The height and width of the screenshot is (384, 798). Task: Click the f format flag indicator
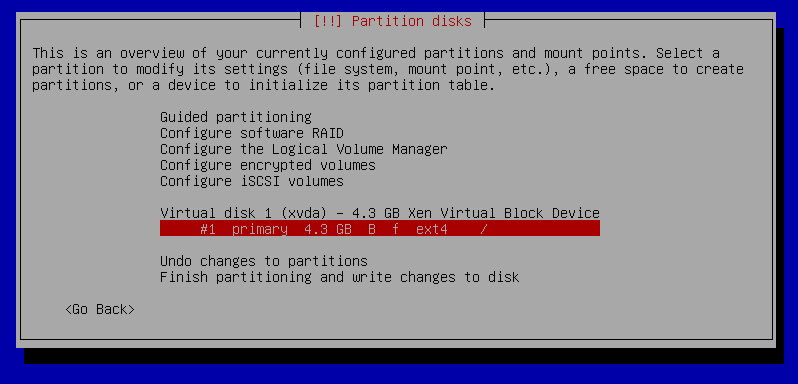(x=395, y=229)
